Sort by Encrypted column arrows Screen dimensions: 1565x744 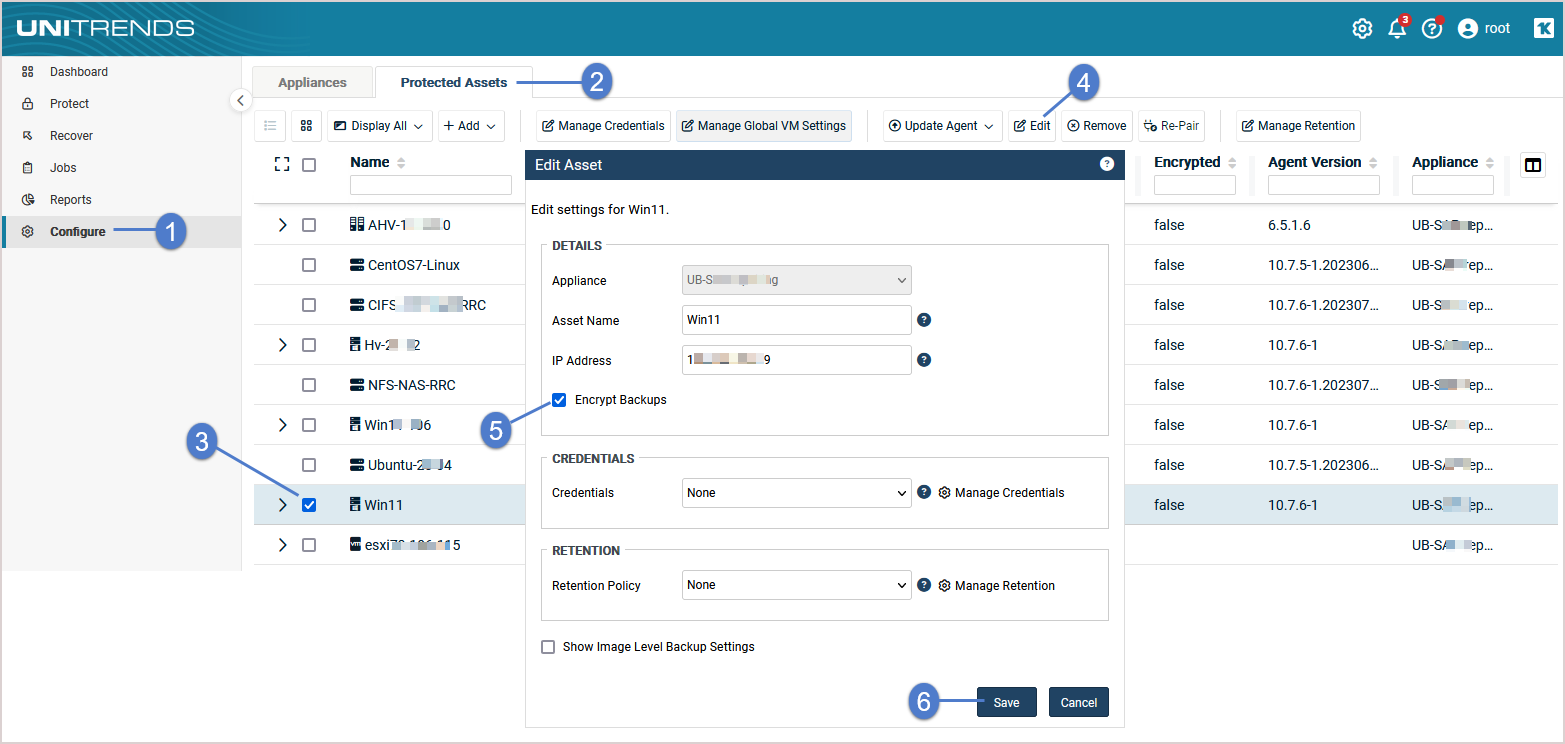[1232, 163]
